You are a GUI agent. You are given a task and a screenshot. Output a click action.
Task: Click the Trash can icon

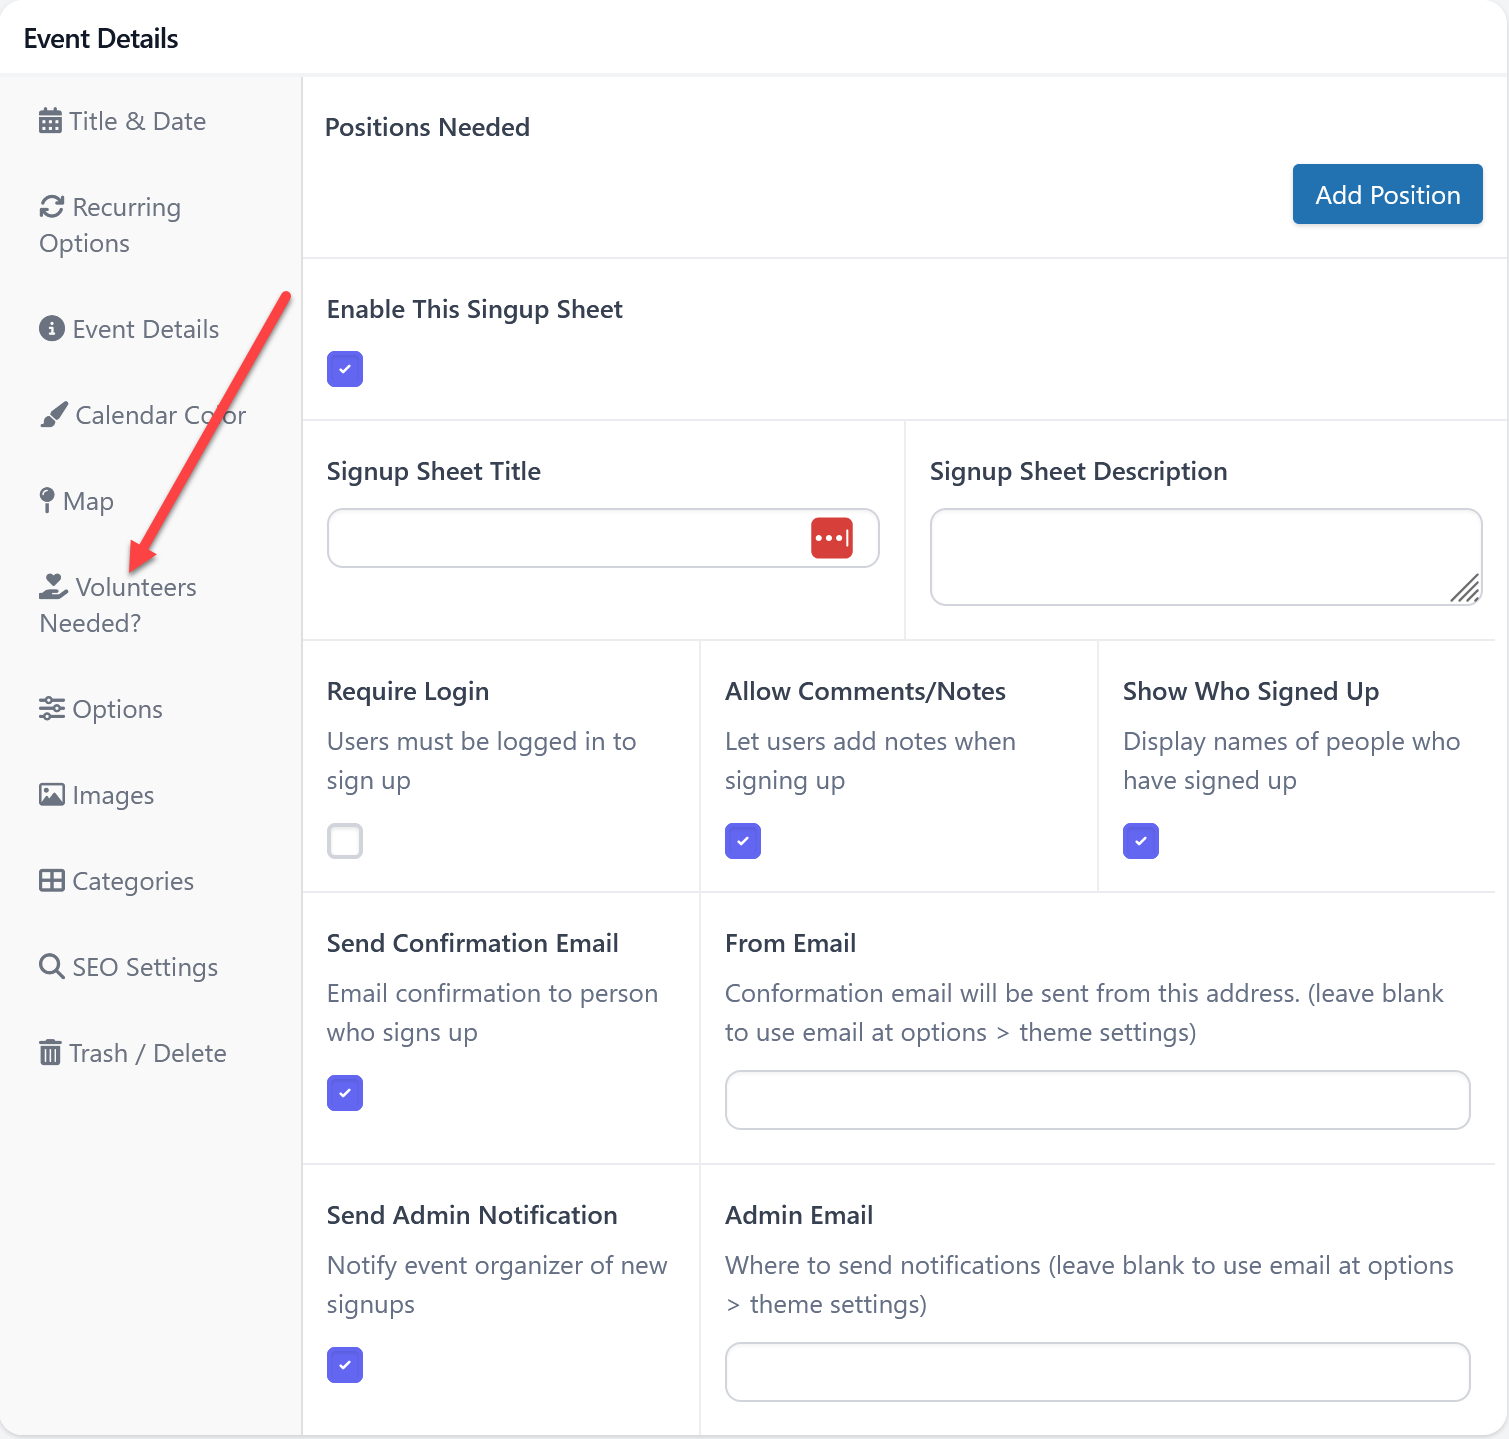click(50, 1053)
